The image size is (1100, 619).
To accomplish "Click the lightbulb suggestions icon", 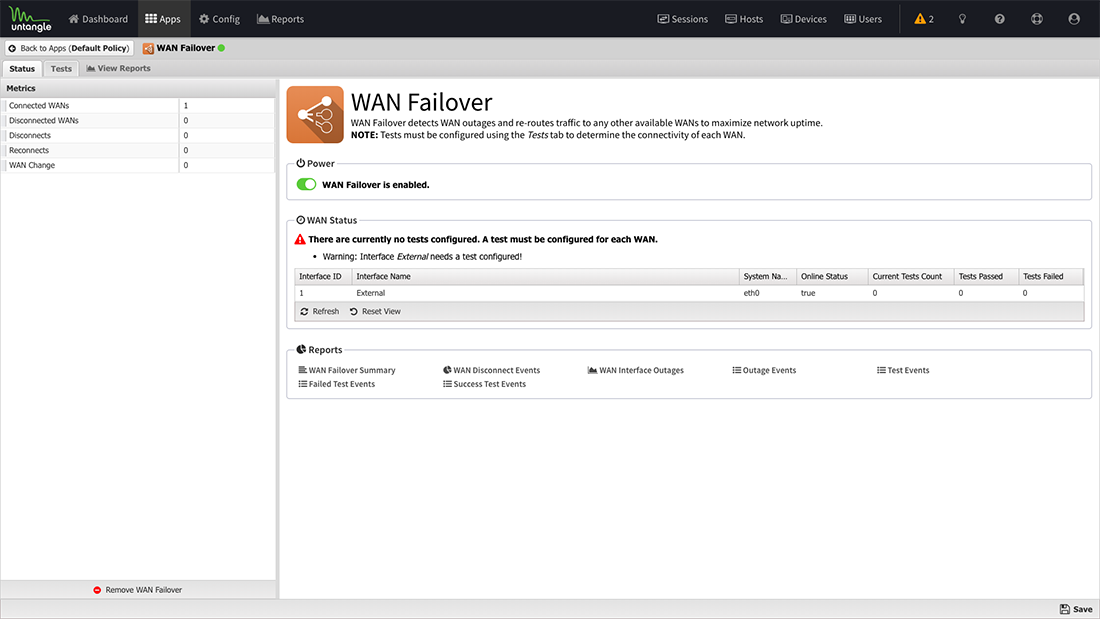I will pyautogui.click(x=962, y=19).
